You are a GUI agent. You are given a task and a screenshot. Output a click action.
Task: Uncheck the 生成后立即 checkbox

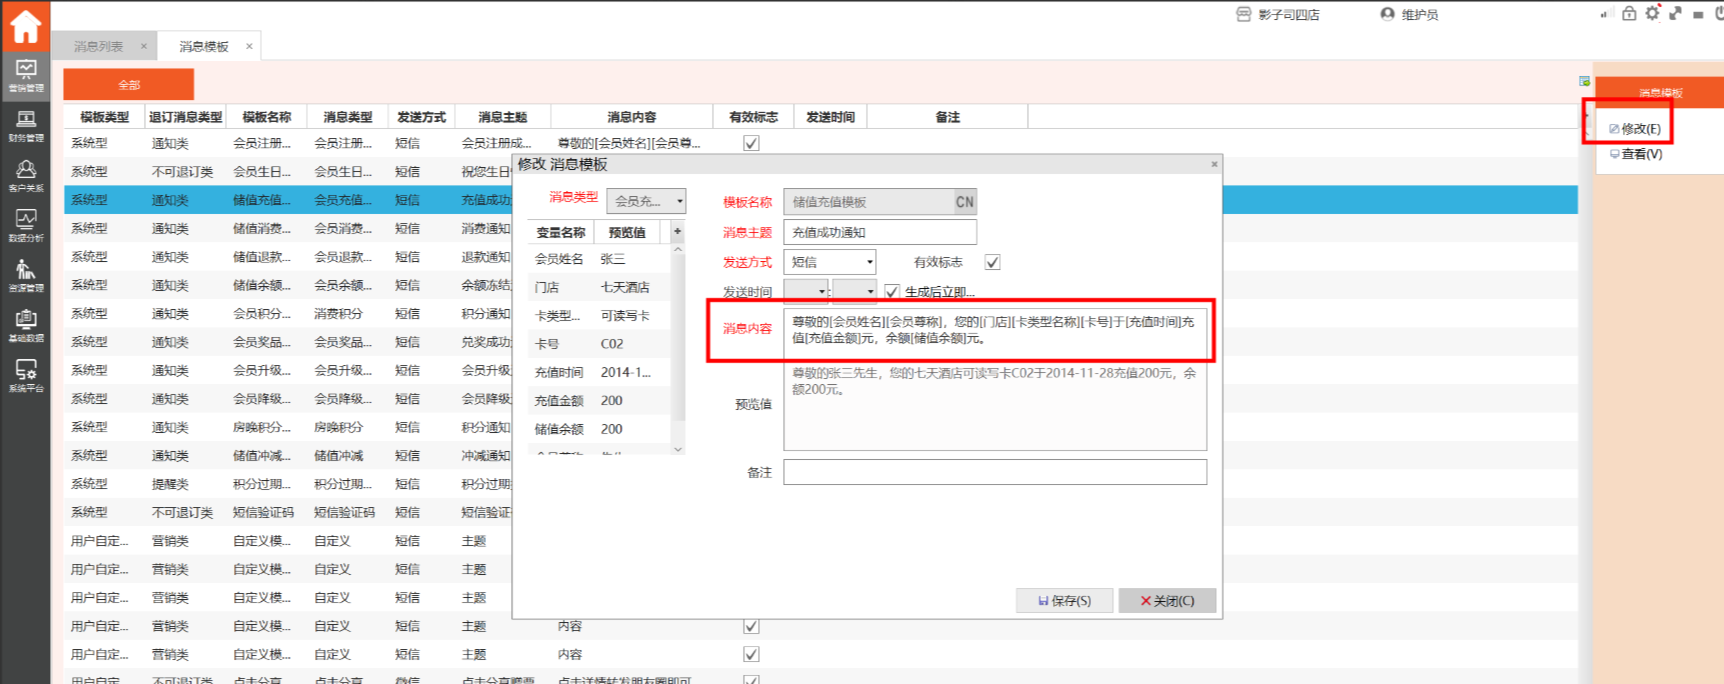click(892, 292)
